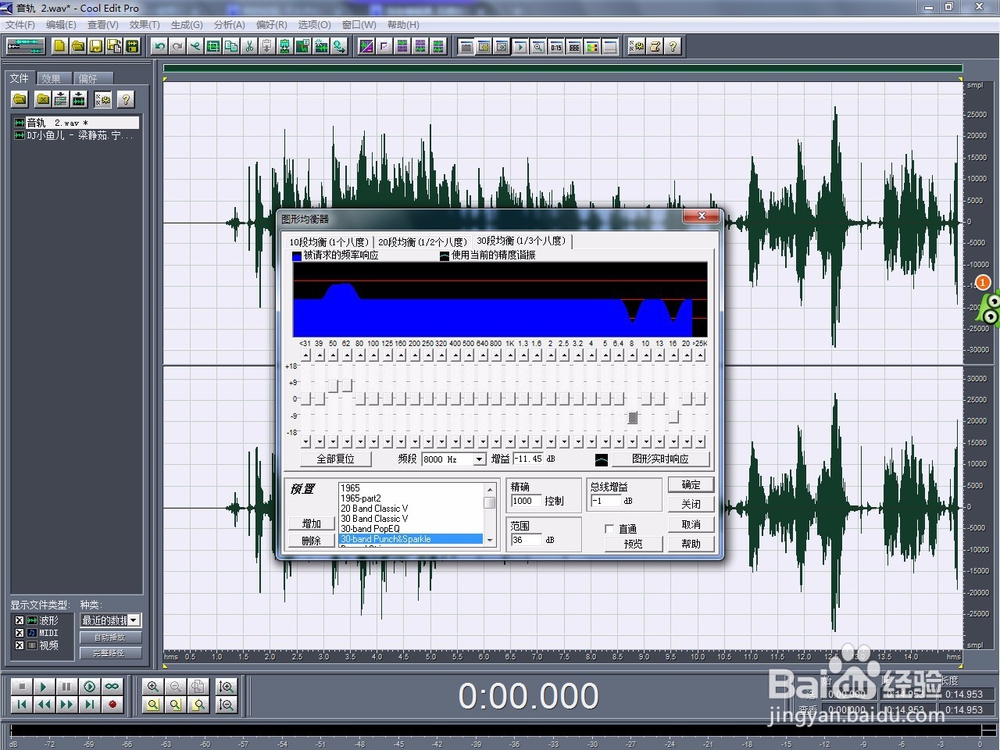Click the Trim/crop selection icon
Screen dimensions: 1000x750
(x=213, y=46)
